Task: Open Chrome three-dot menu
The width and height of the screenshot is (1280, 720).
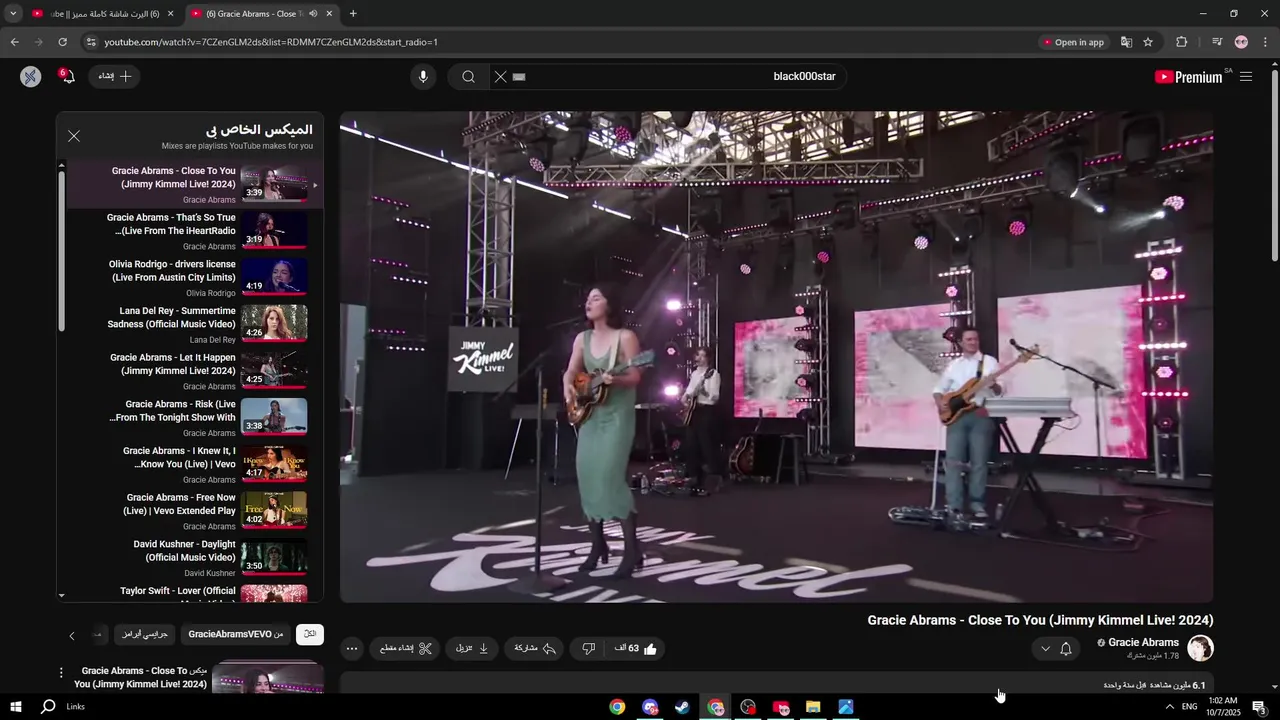Action: point(1265,42)
